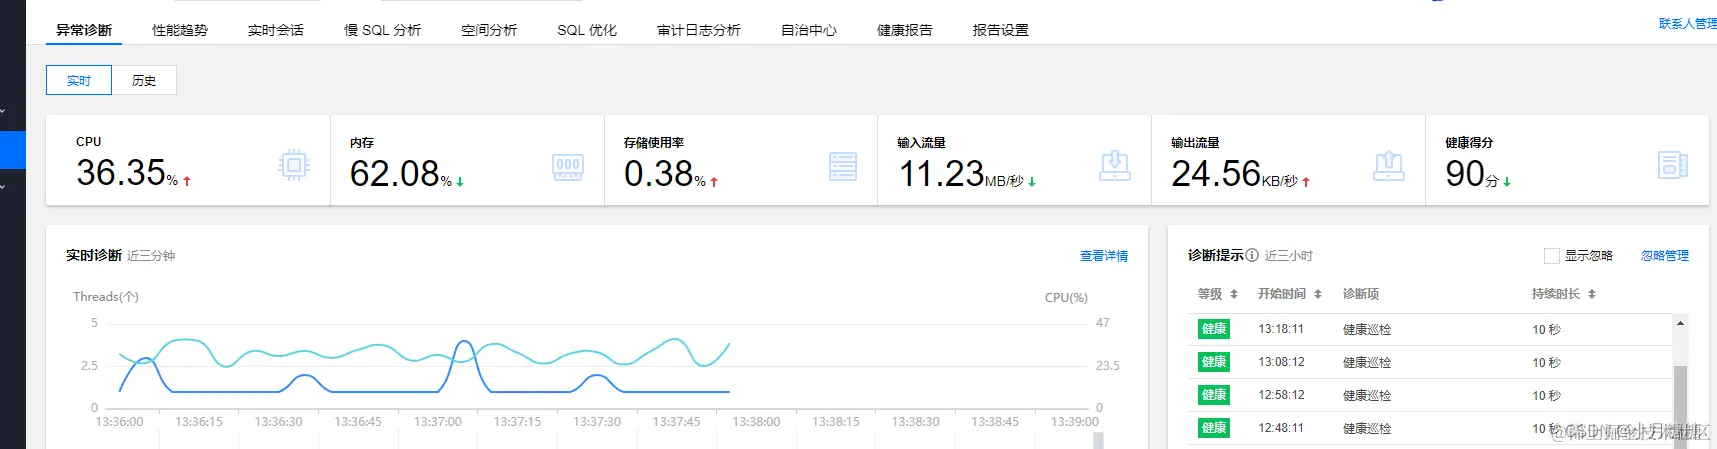Click the input traffic download icon
The image size is (1717, 449).
pos(1115,166)
